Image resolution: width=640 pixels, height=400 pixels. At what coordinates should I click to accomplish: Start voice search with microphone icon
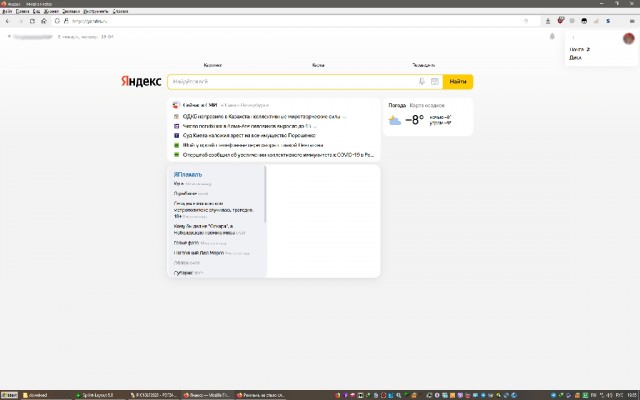point(422,82)
